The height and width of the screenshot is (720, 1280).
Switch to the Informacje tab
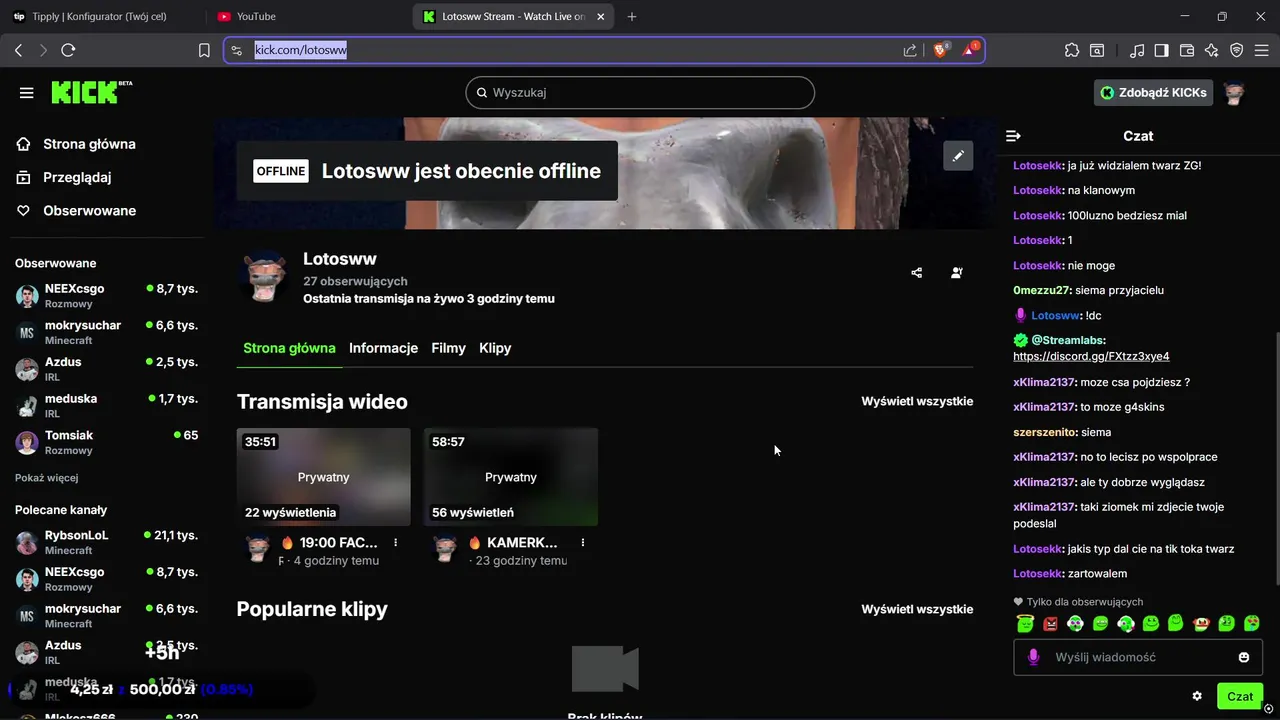point(383,348)
